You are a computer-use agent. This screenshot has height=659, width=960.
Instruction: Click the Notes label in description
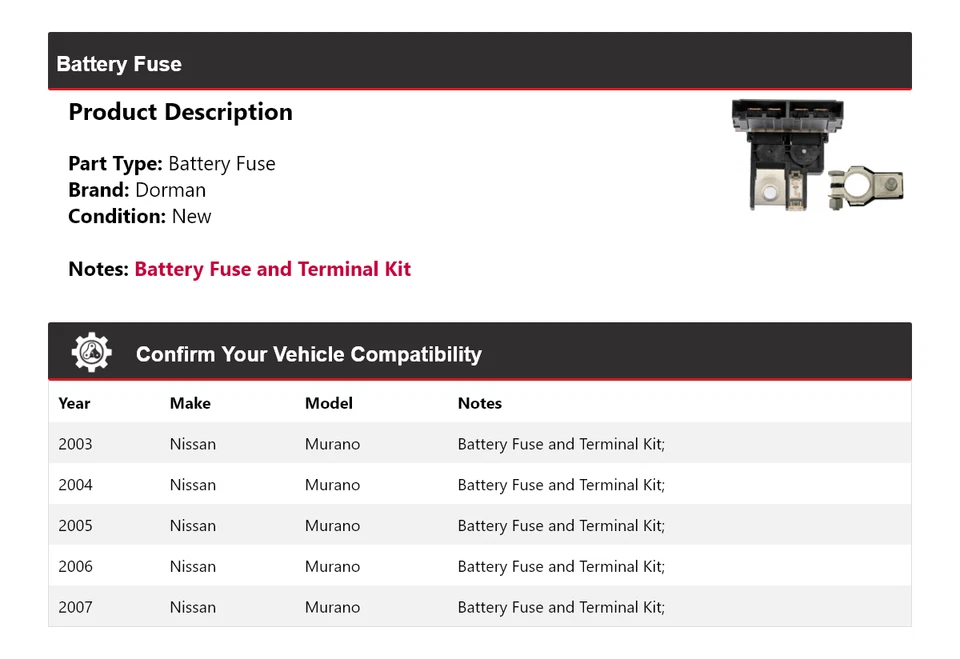[99, 269]
